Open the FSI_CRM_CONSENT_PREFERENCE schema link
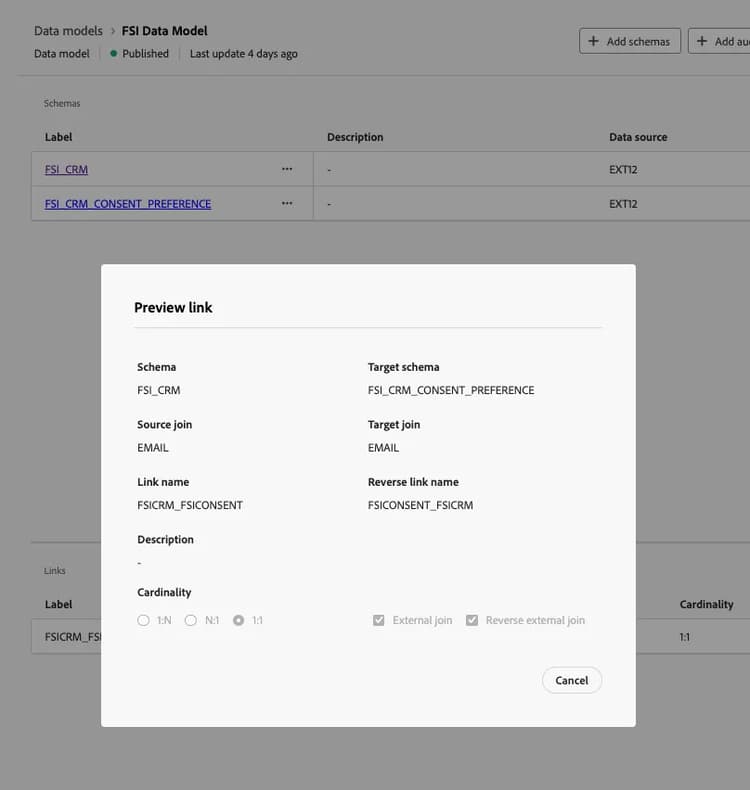Viewport: 750px width, 790px height. pos(128,204)
